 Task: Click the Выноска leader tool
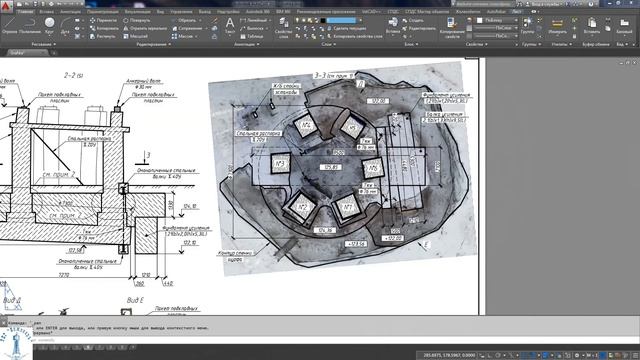click(252, 28)
